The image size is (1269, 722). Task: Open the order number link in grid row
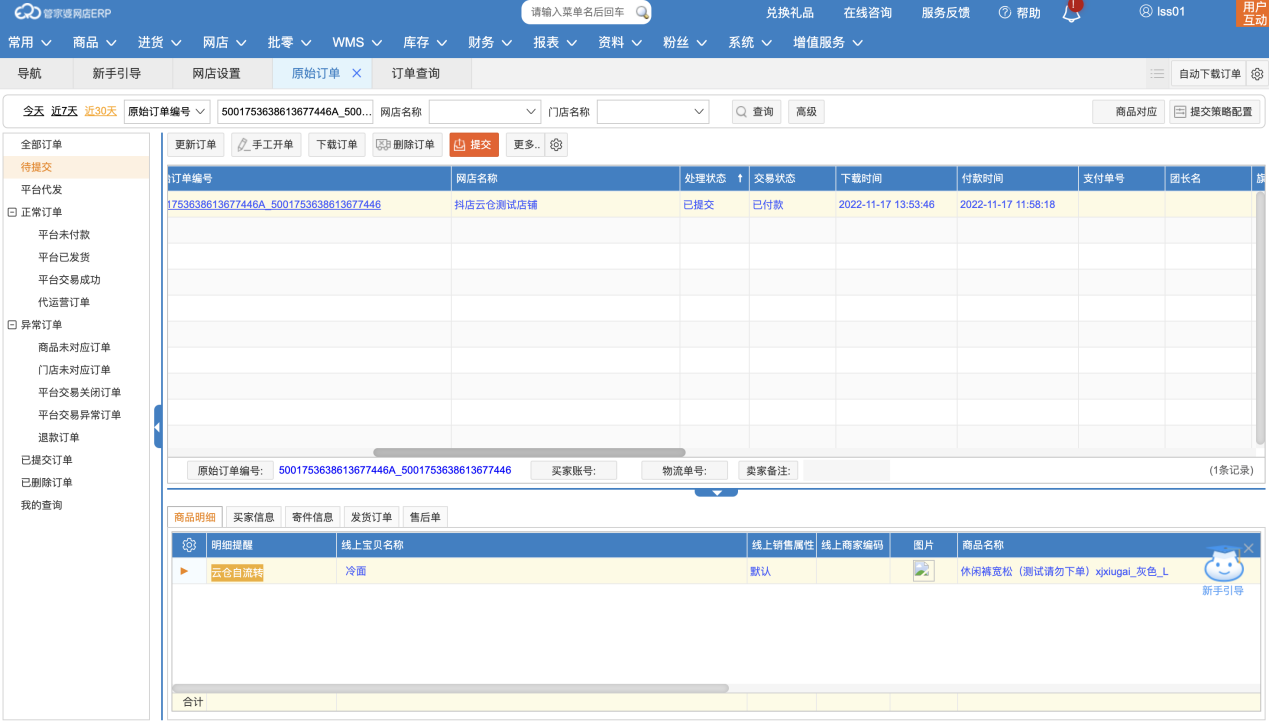(x=274, y=204)
